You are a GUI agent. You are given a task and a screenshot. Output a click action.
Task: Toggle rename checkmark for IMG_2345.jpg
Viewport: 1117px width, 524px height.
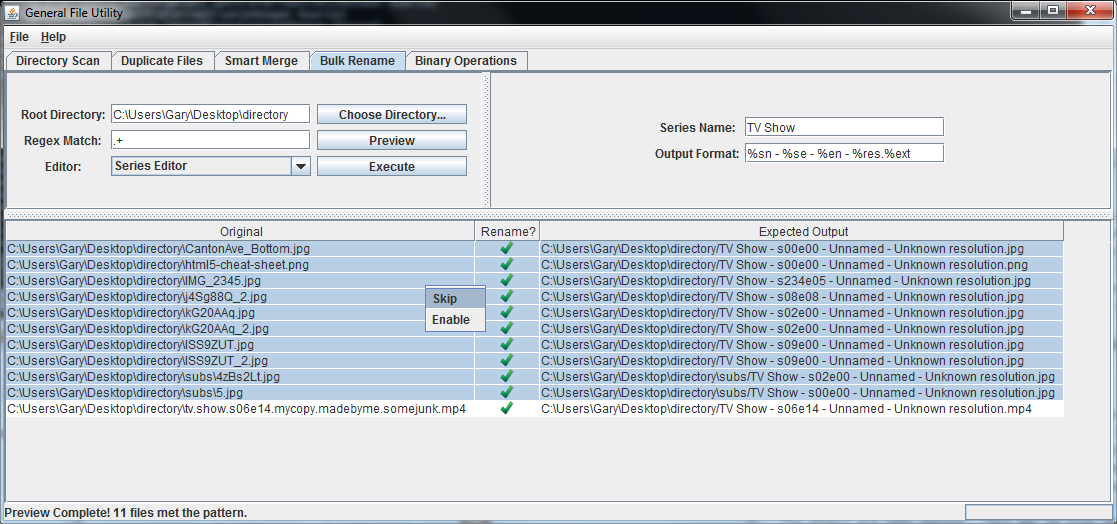[x=506, y=280]
